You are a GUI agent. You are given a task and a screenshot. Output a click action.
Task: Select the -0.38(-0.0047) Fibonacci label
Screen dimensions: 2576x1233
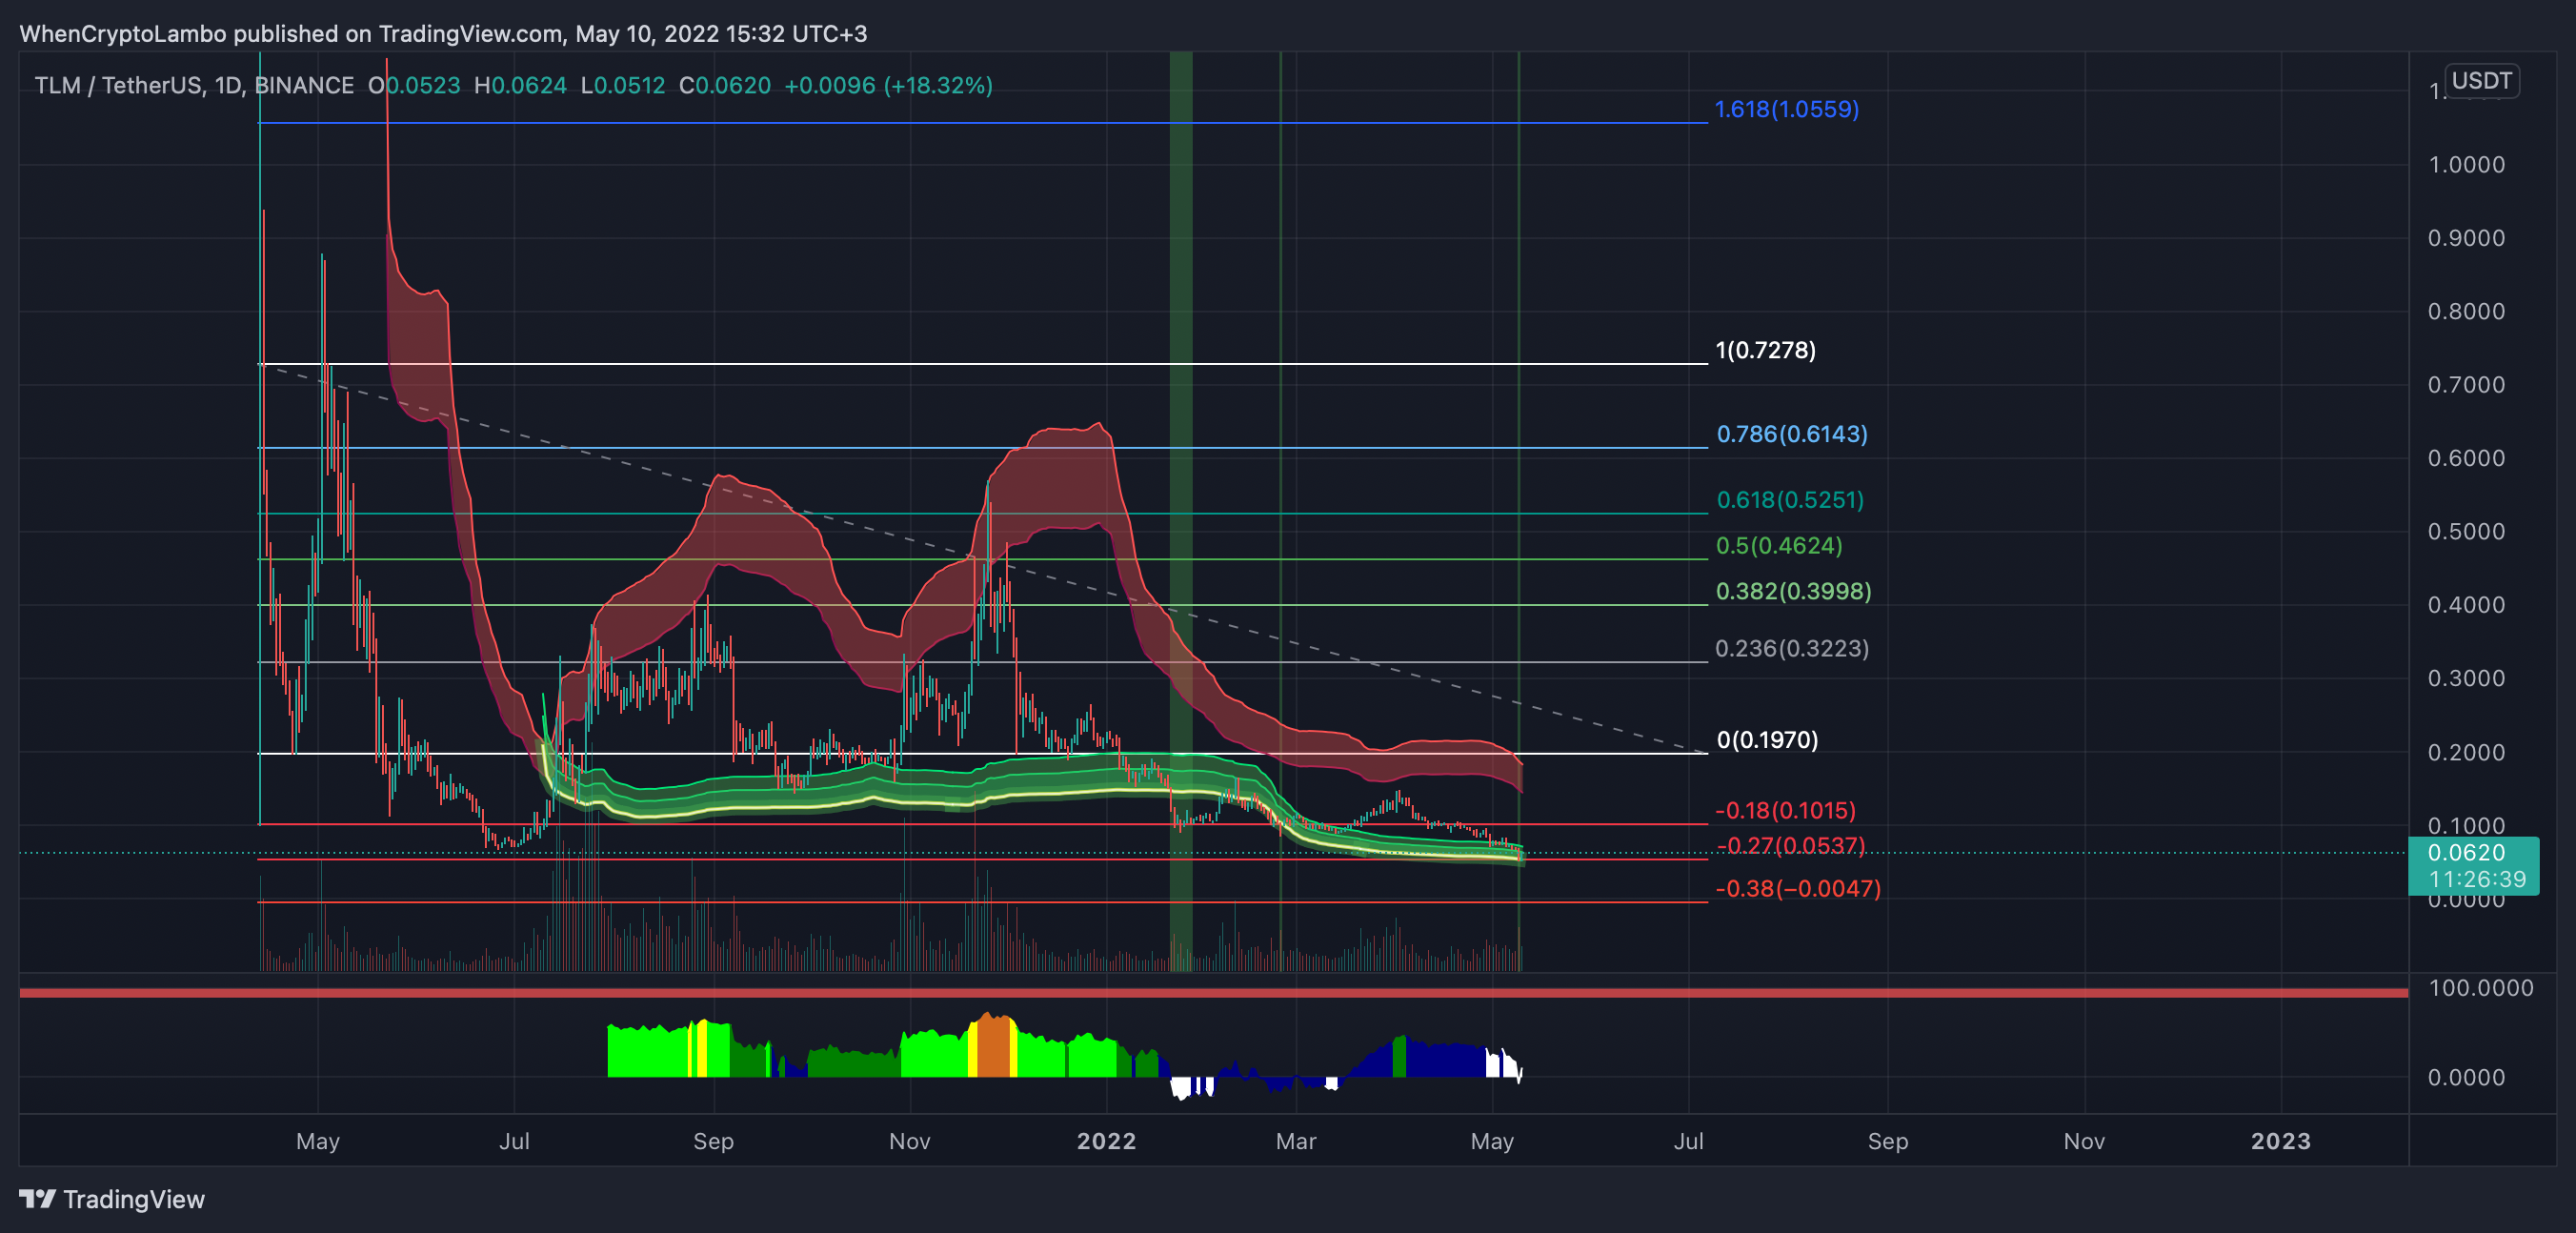click(1797, 888)
